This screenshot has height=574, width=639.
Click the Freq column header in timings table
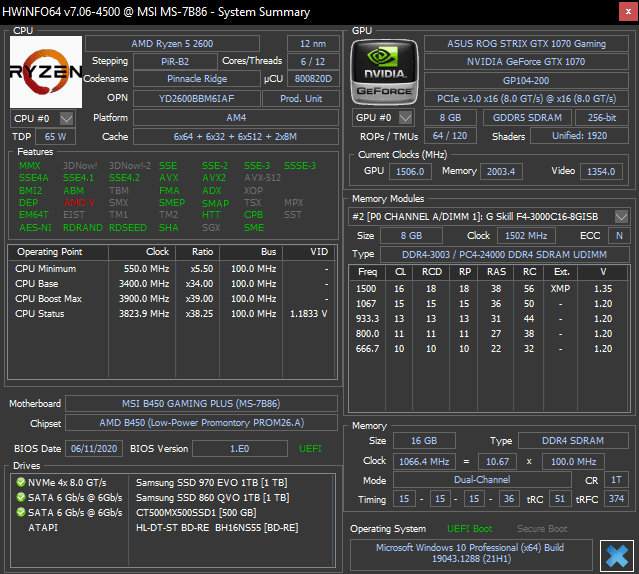point(367,272)
